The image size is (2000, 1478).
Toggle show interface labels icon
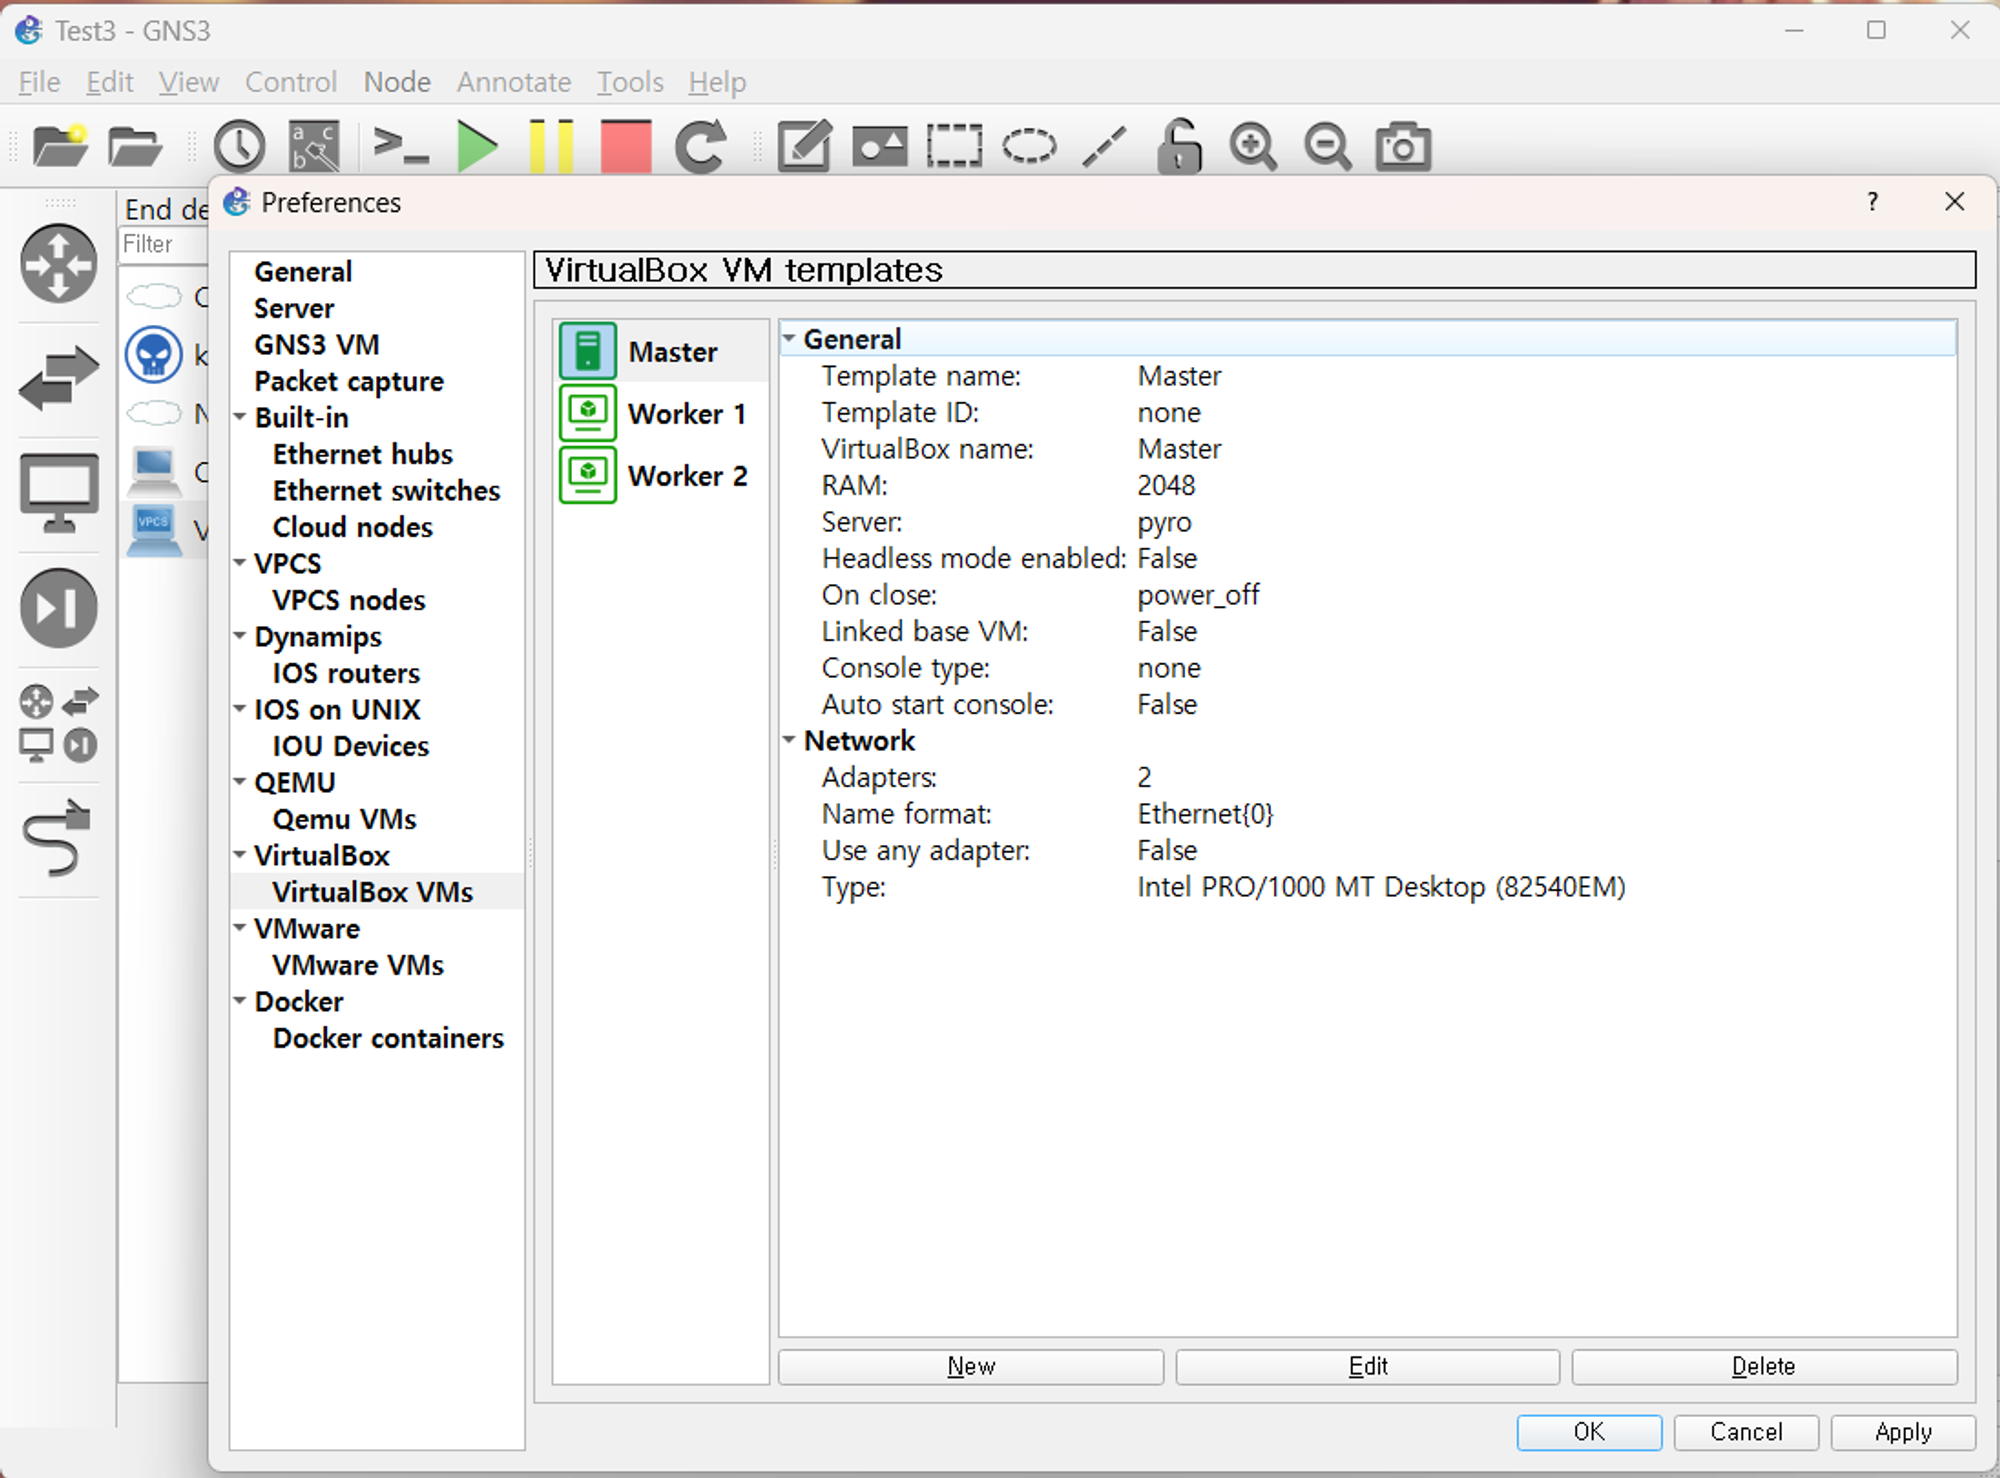click(314, 146)
